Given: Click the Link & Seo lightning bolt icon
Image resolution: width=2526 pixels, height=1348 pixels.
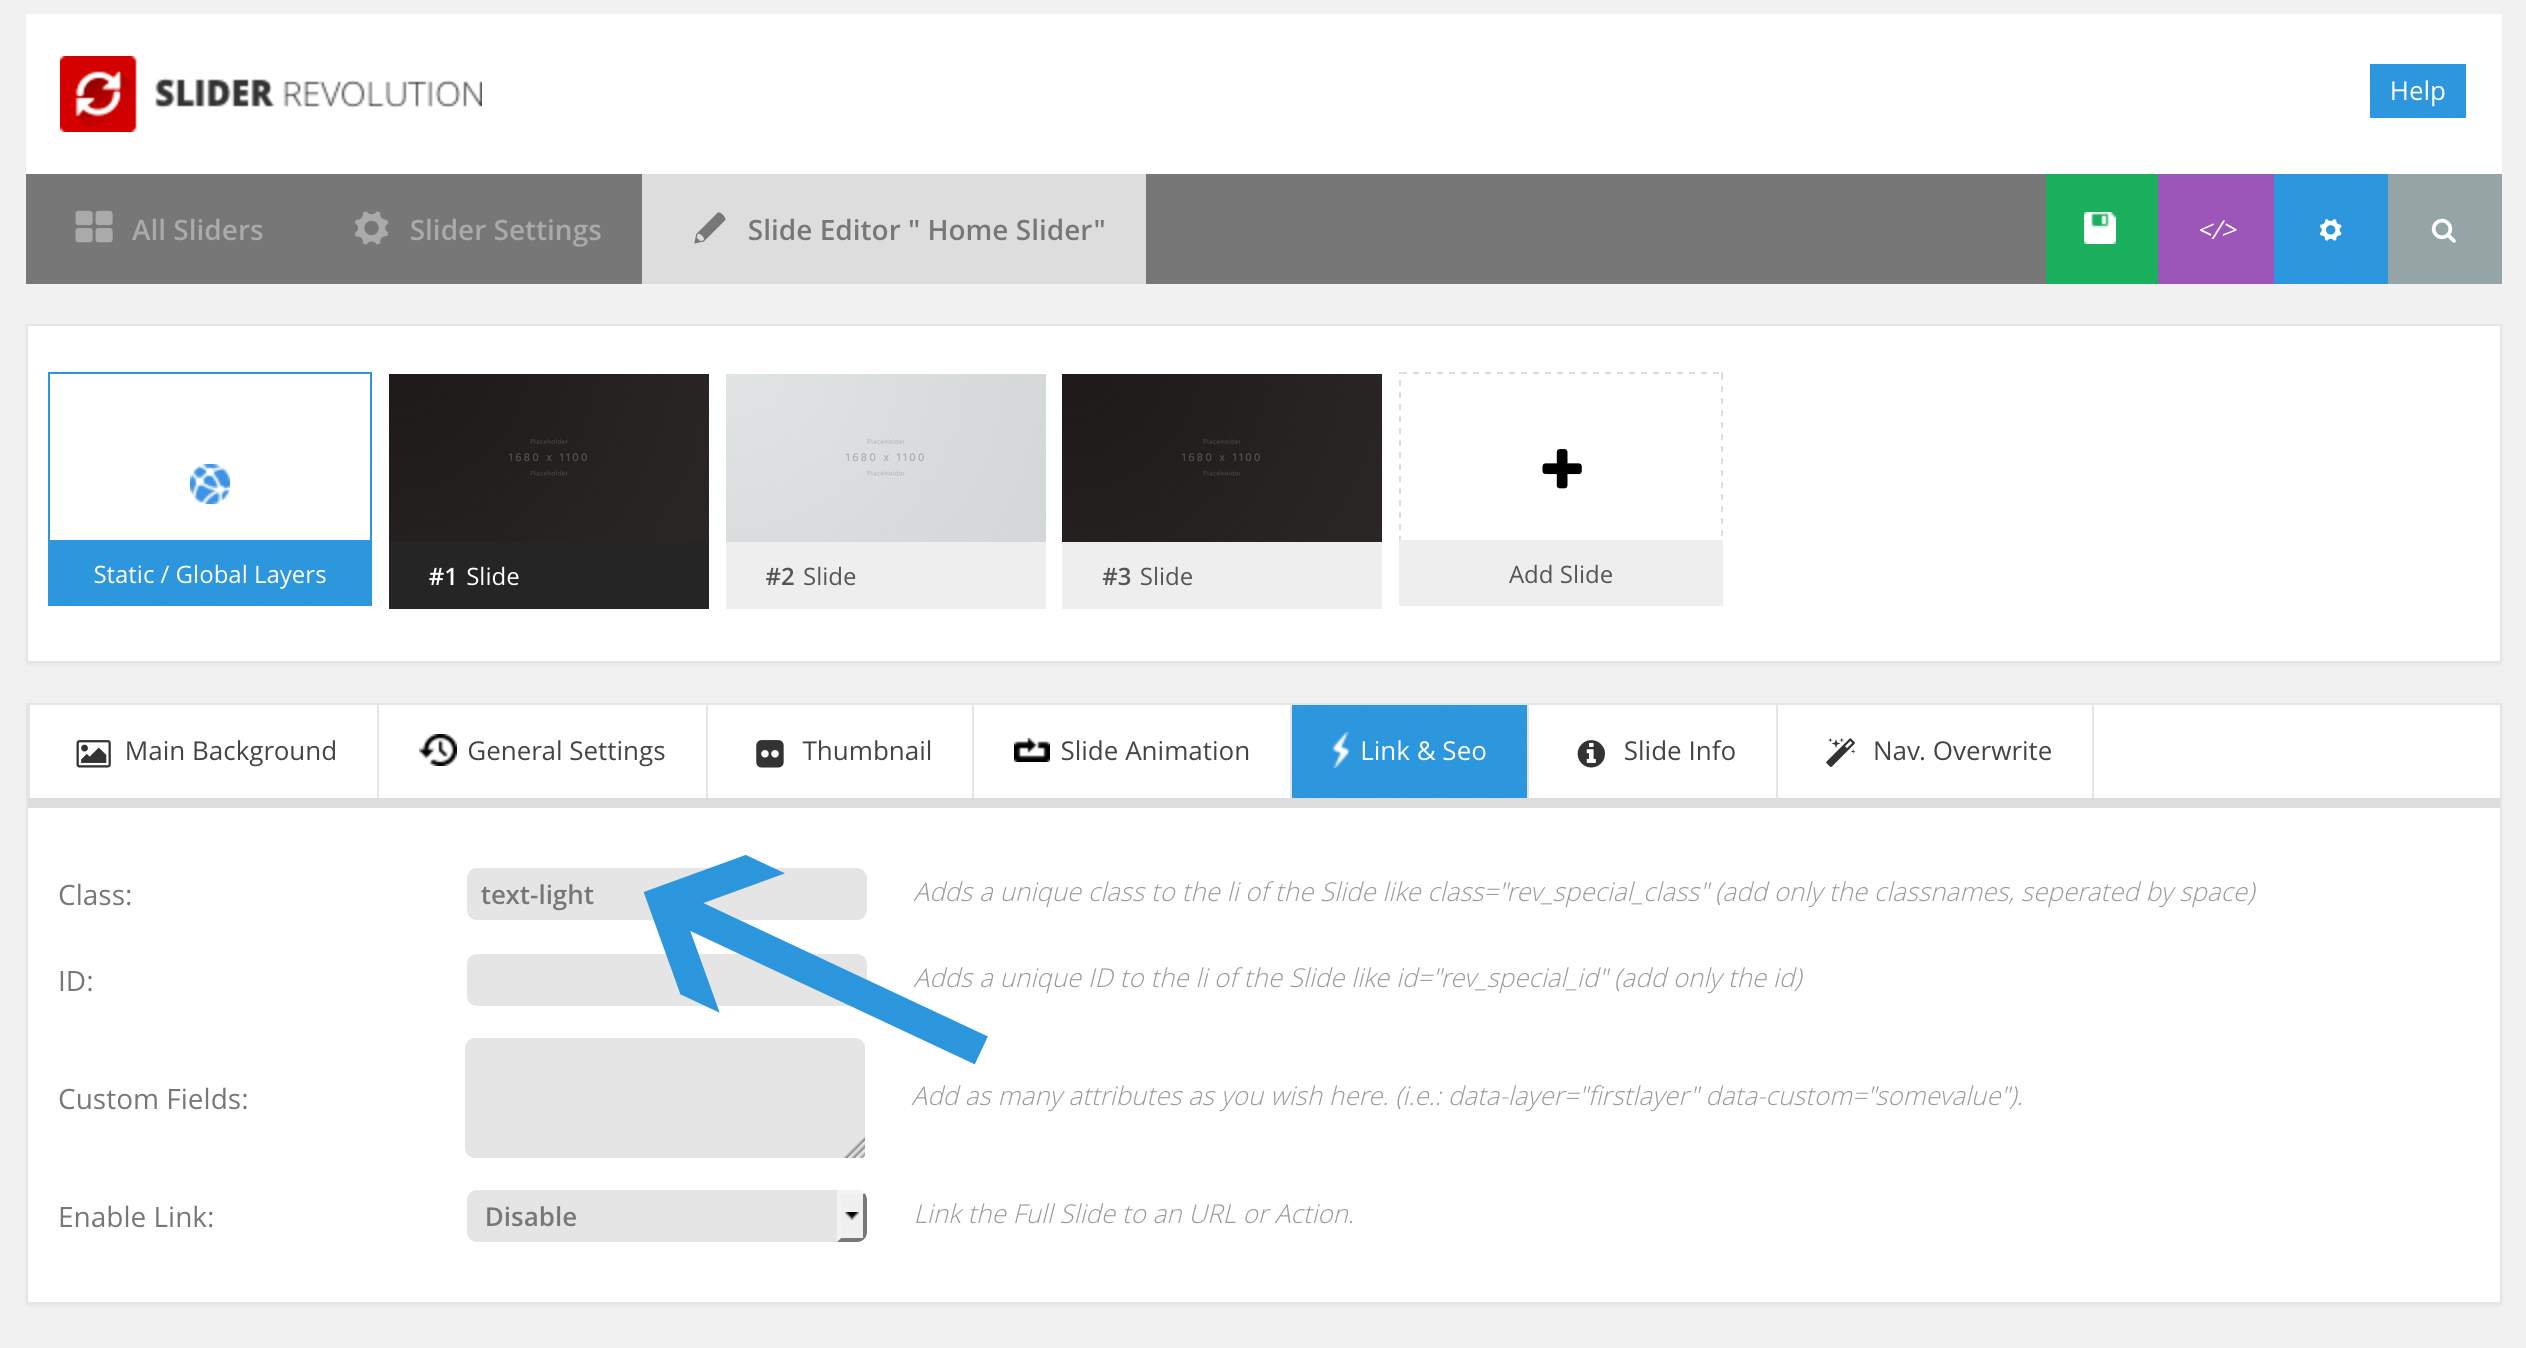Looking at the screenshot, I should coord(1340,750).
